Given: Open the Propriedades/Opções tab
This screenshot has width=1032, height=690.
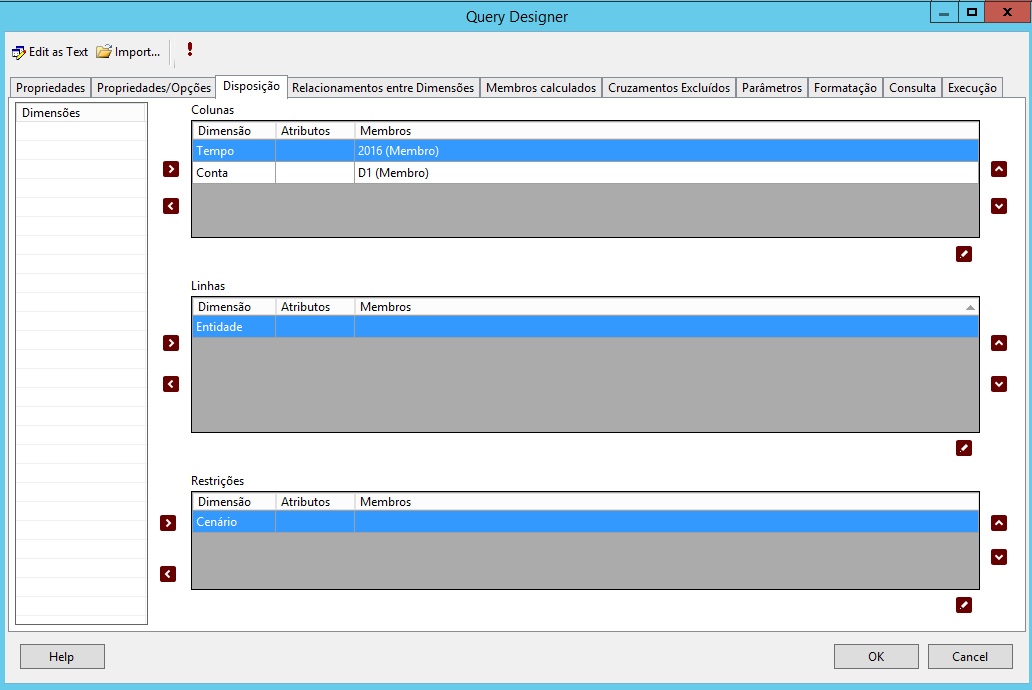Looking at the screenshot, I should coord(154,88).
